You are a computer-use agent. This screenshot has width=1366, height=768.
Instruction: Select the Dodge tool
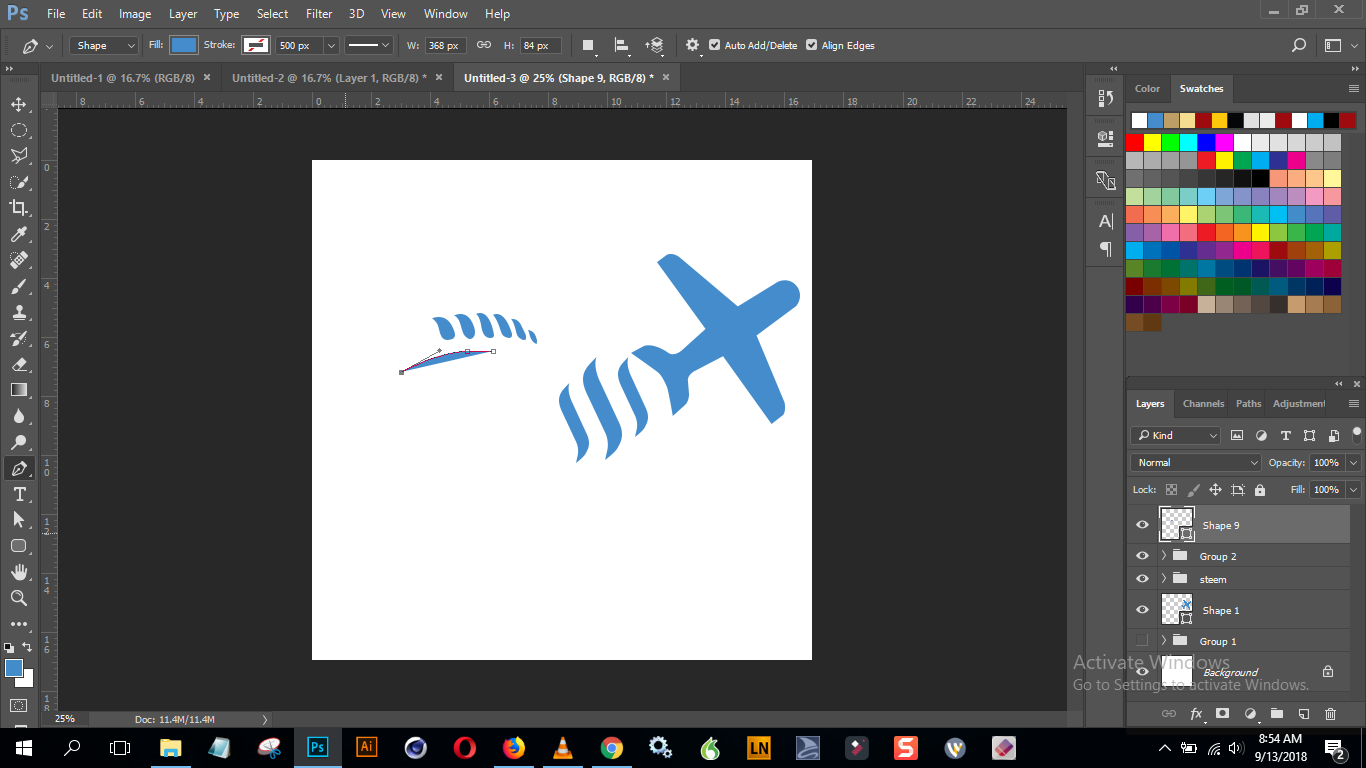tap(18, 442)
